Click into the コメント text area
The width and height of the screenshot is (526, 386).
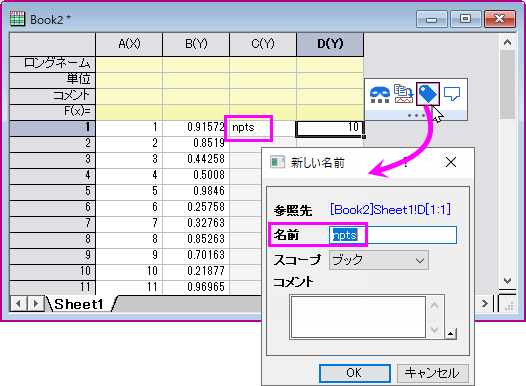[x=358, y=317]
